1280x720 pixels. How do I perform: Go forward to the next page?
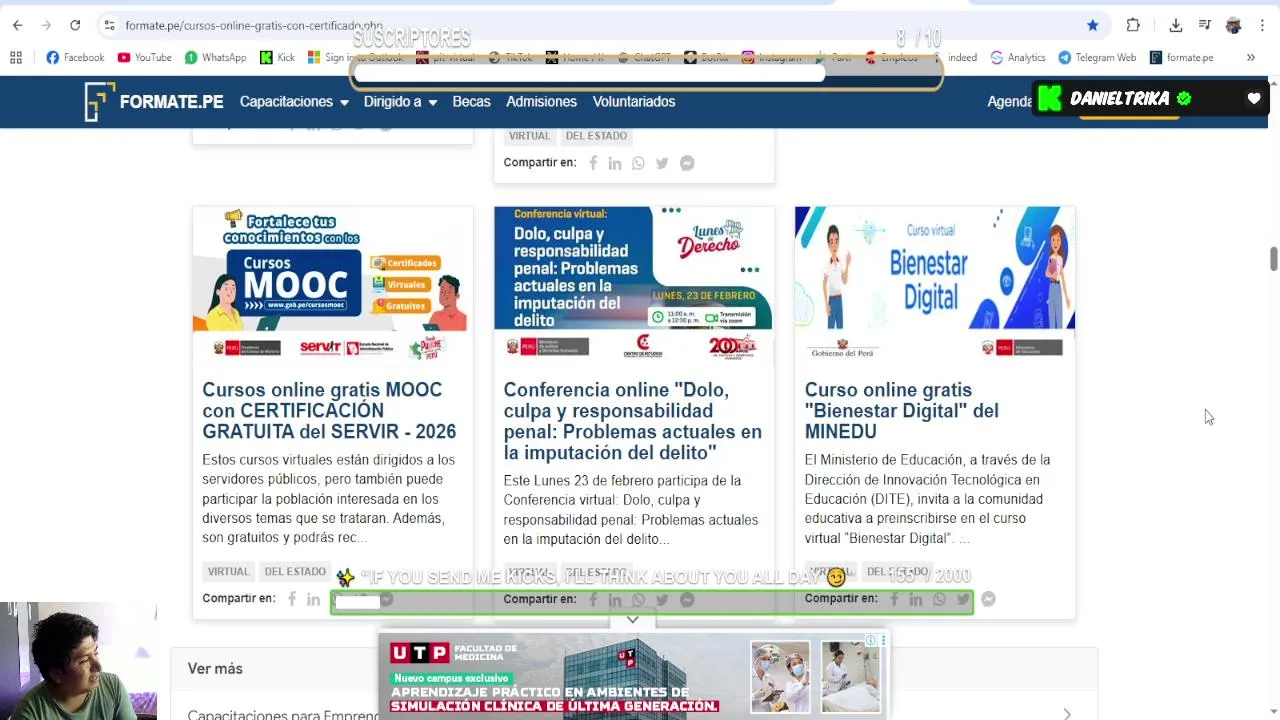pyautogui.click(x=46, y=25)
